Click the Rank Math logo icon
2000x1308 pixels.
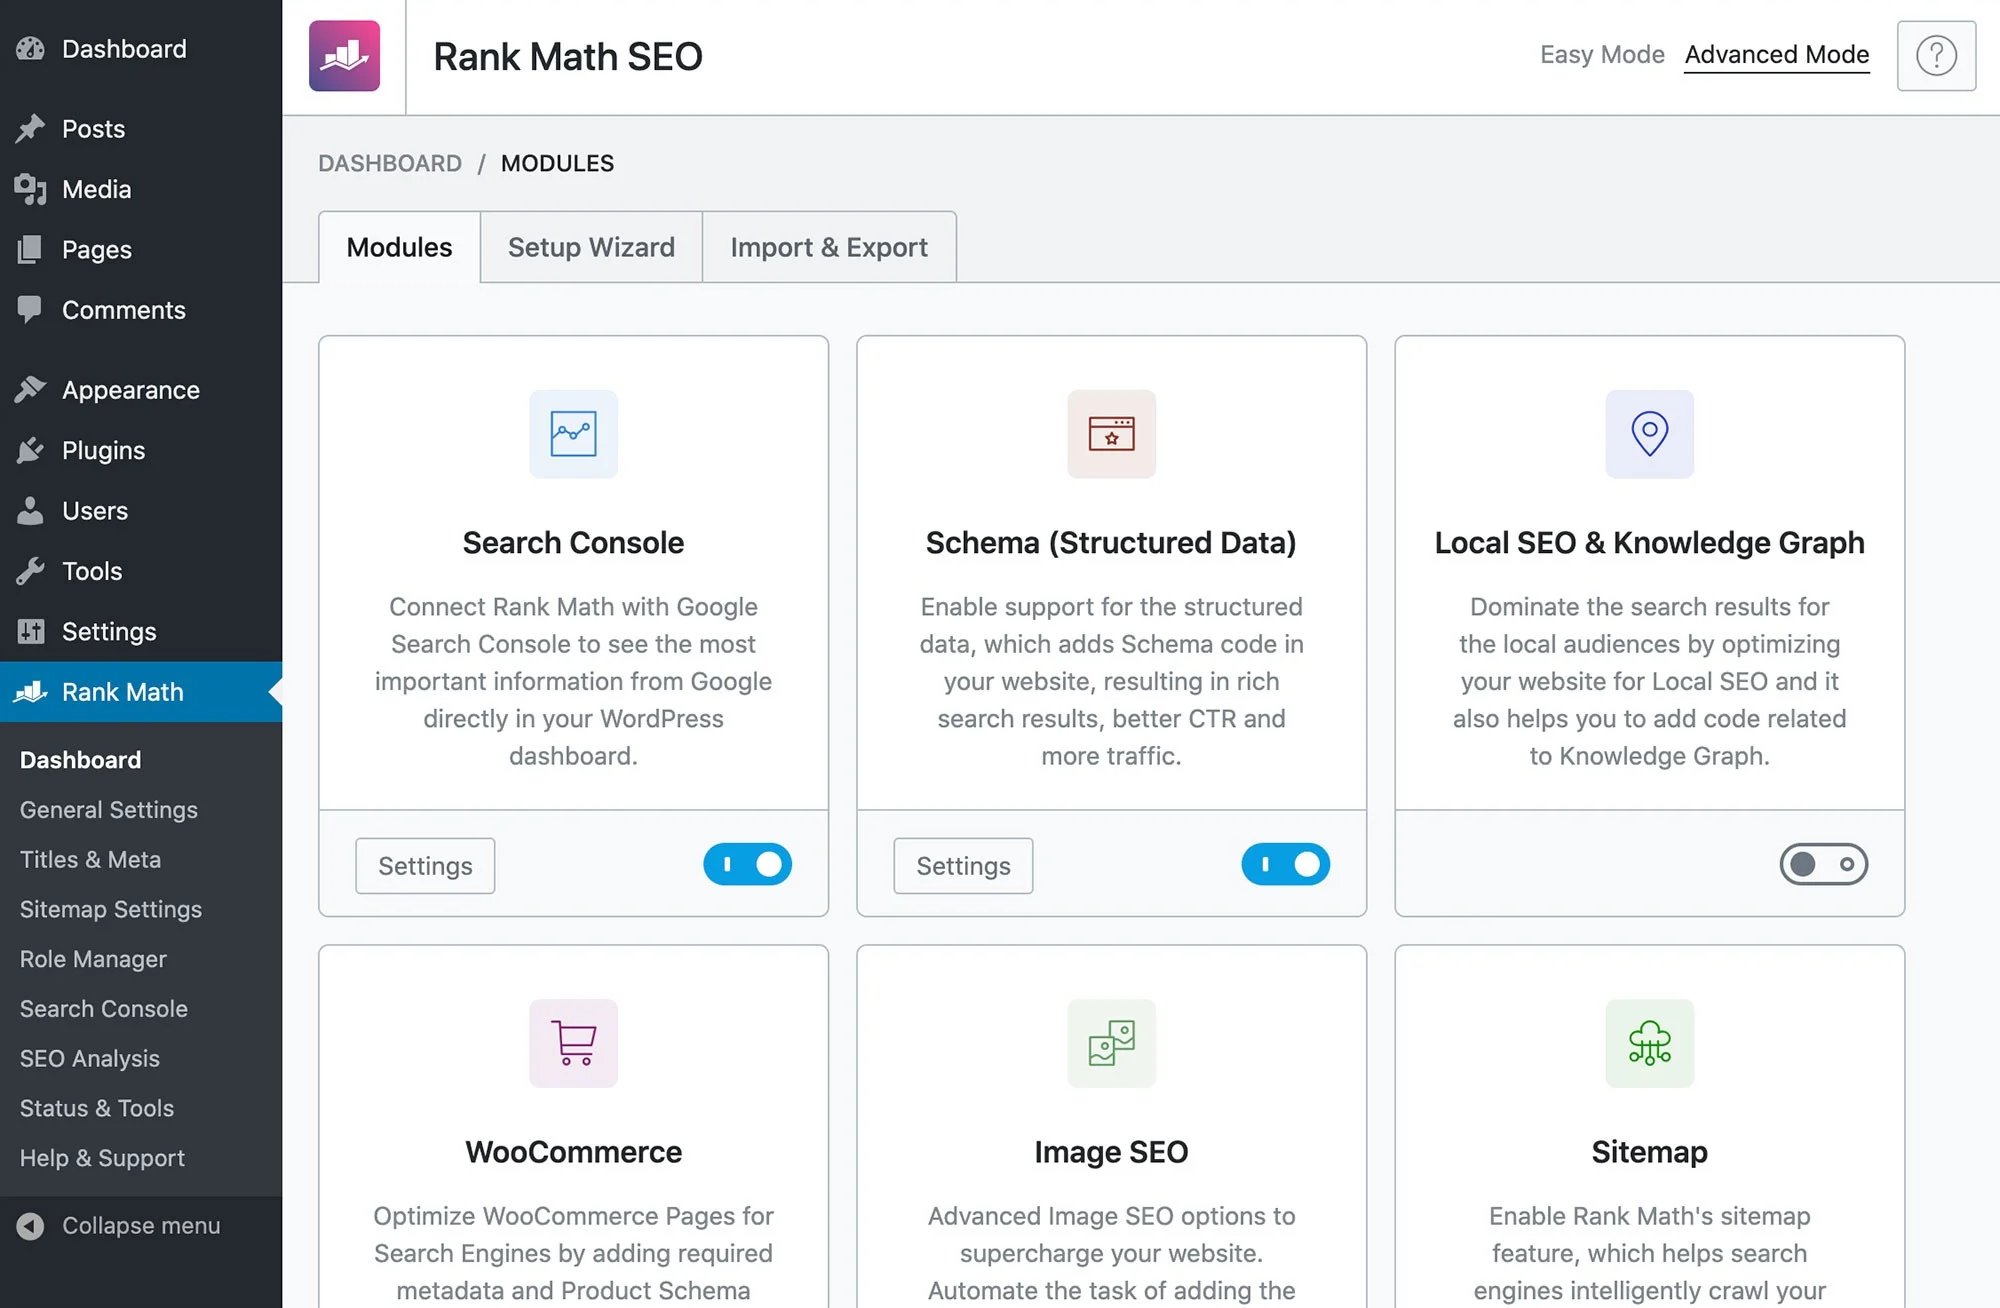click(x=345, y=56)
